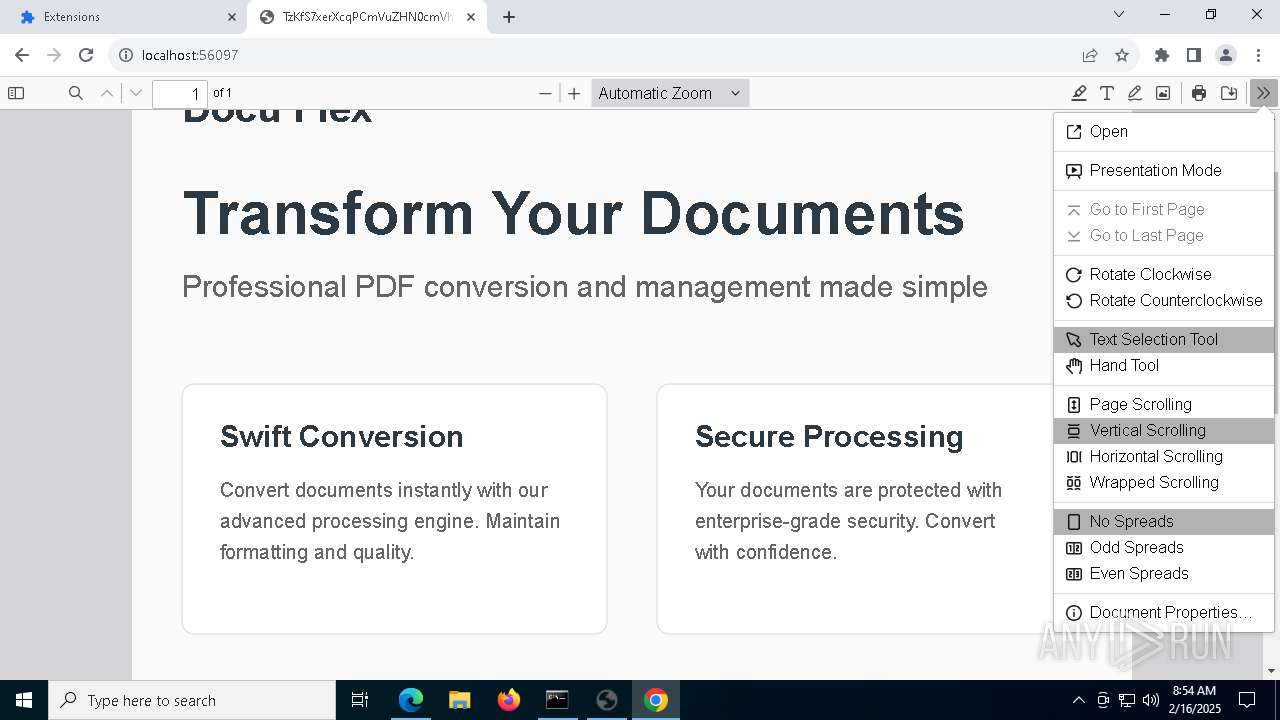Switch to Horizontal Scrolling mode
The height and width of the screenshot is (720, 1280).
click(1164, 456)
